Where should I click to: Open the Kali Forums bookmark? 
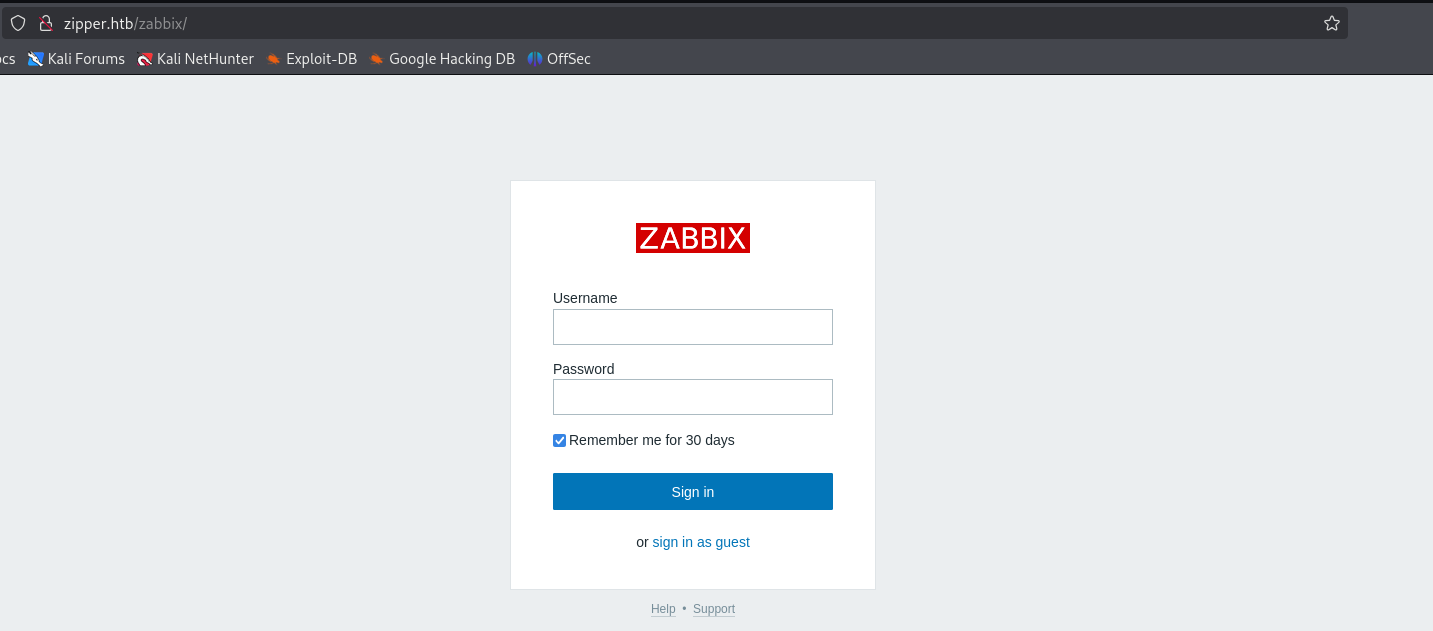(77, 59)
